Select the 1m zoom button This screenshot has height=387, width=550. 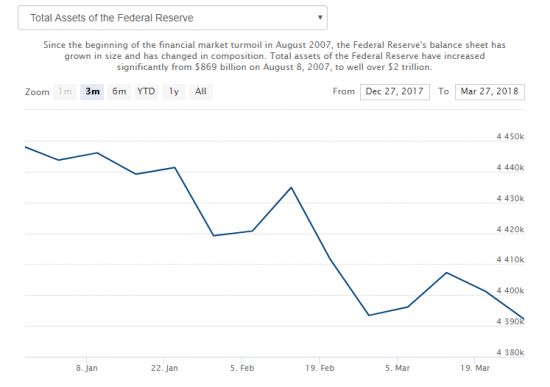pos(65,92)
